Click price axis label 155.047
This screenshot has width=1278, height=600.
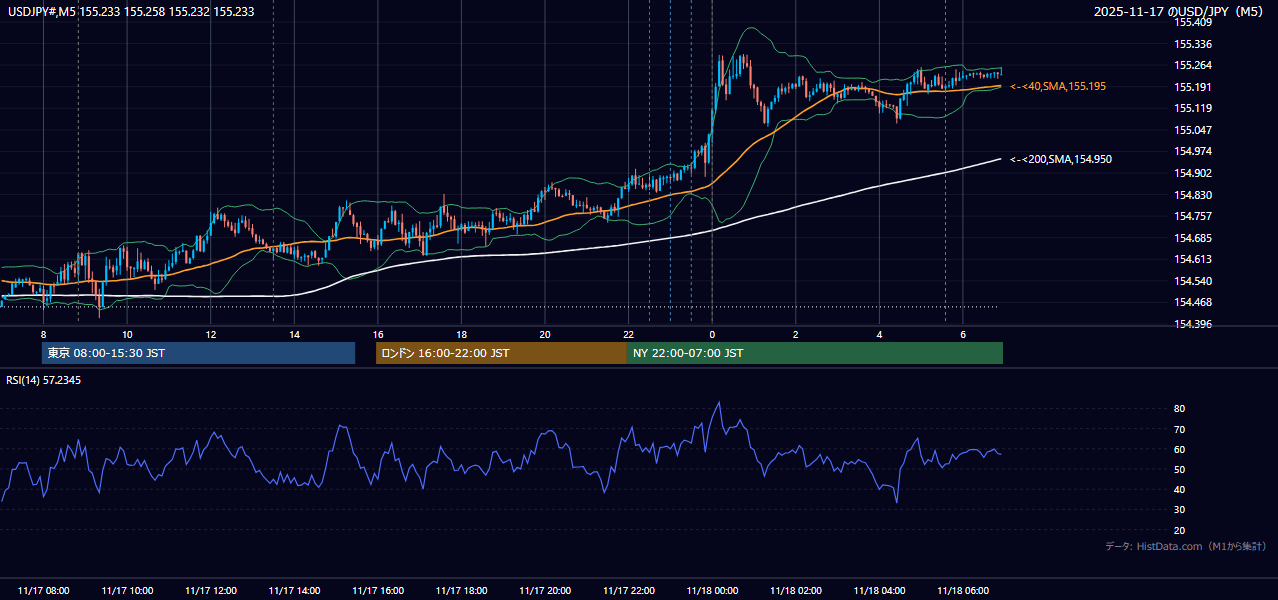pos(1193,130)
